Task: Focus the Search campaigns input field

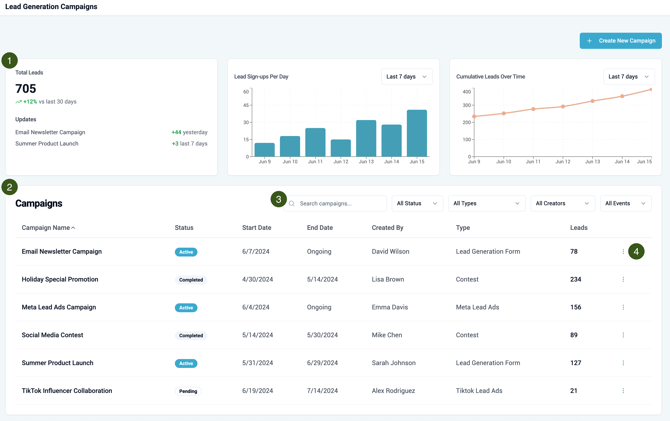Action: 340,203
